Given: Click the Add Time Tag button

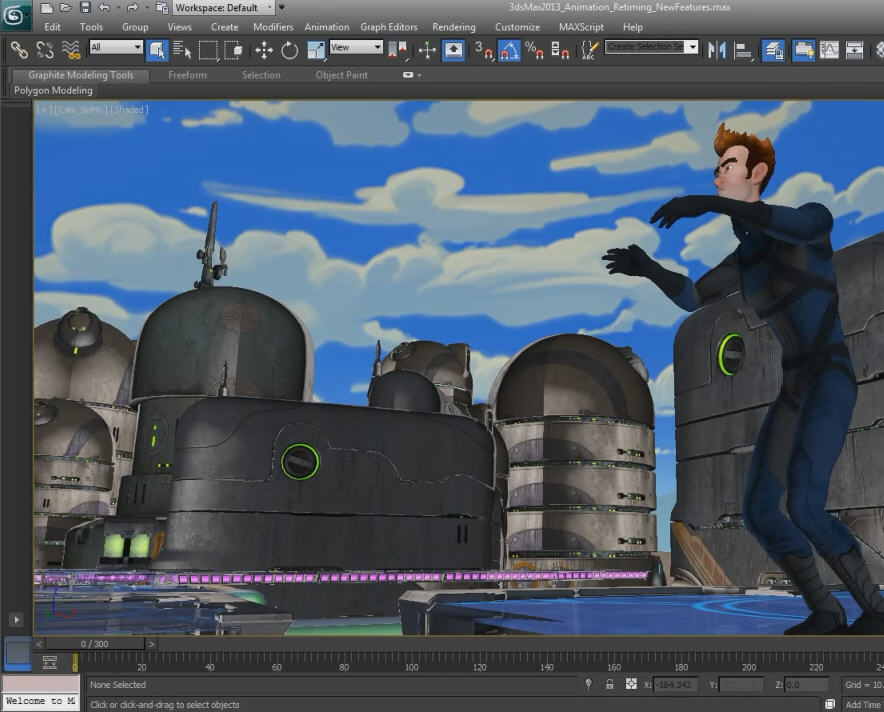Looking at the screenshot, I should click(x=862, y=705).
